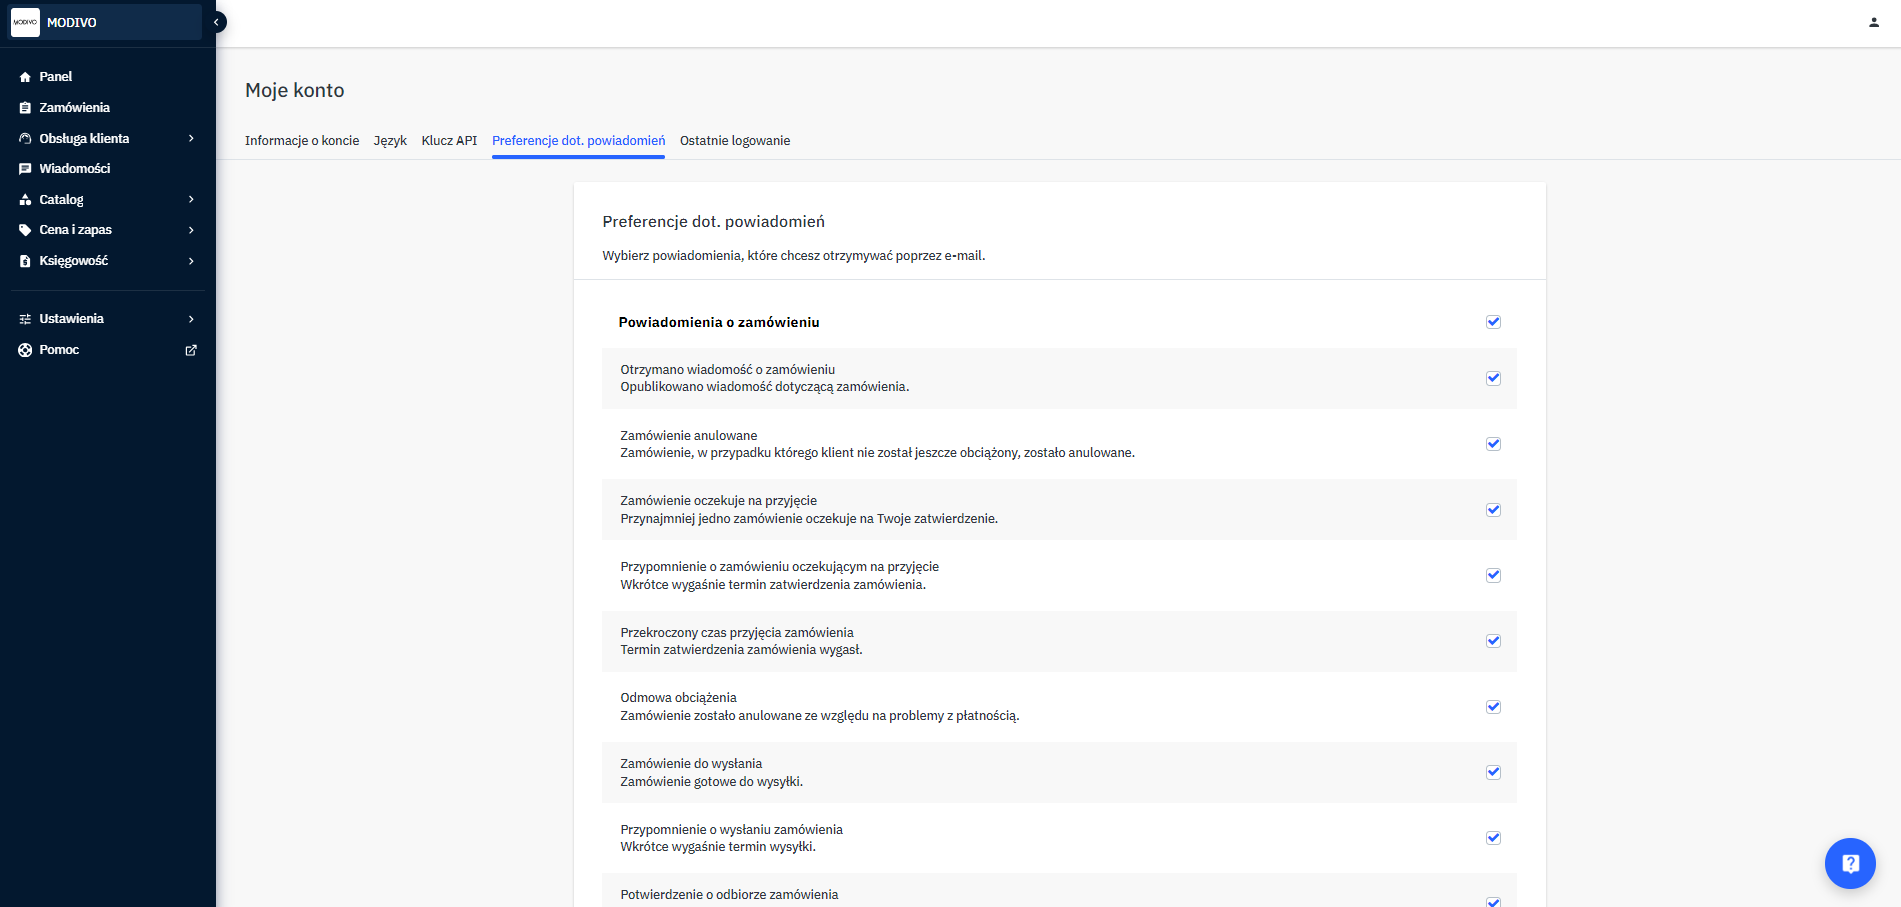
Task: Click the Catalog icon in navigation
Action: tap(25, 199)
